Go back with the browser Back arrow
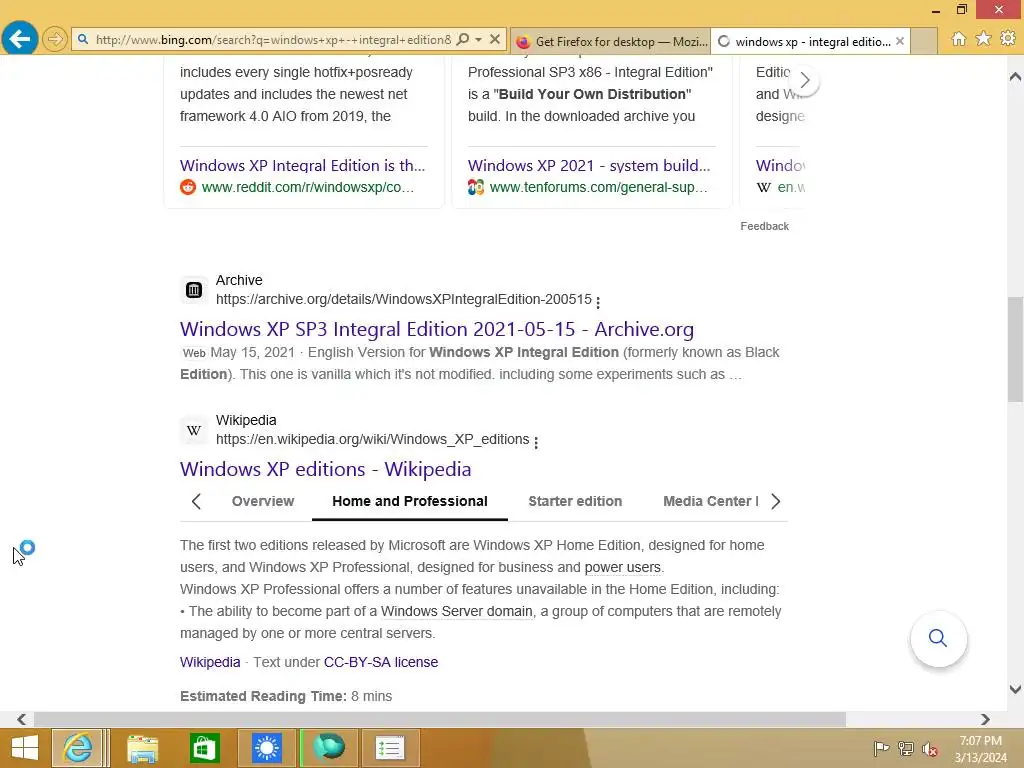This screenshot has width=1024, height=768. pos(20,39)
